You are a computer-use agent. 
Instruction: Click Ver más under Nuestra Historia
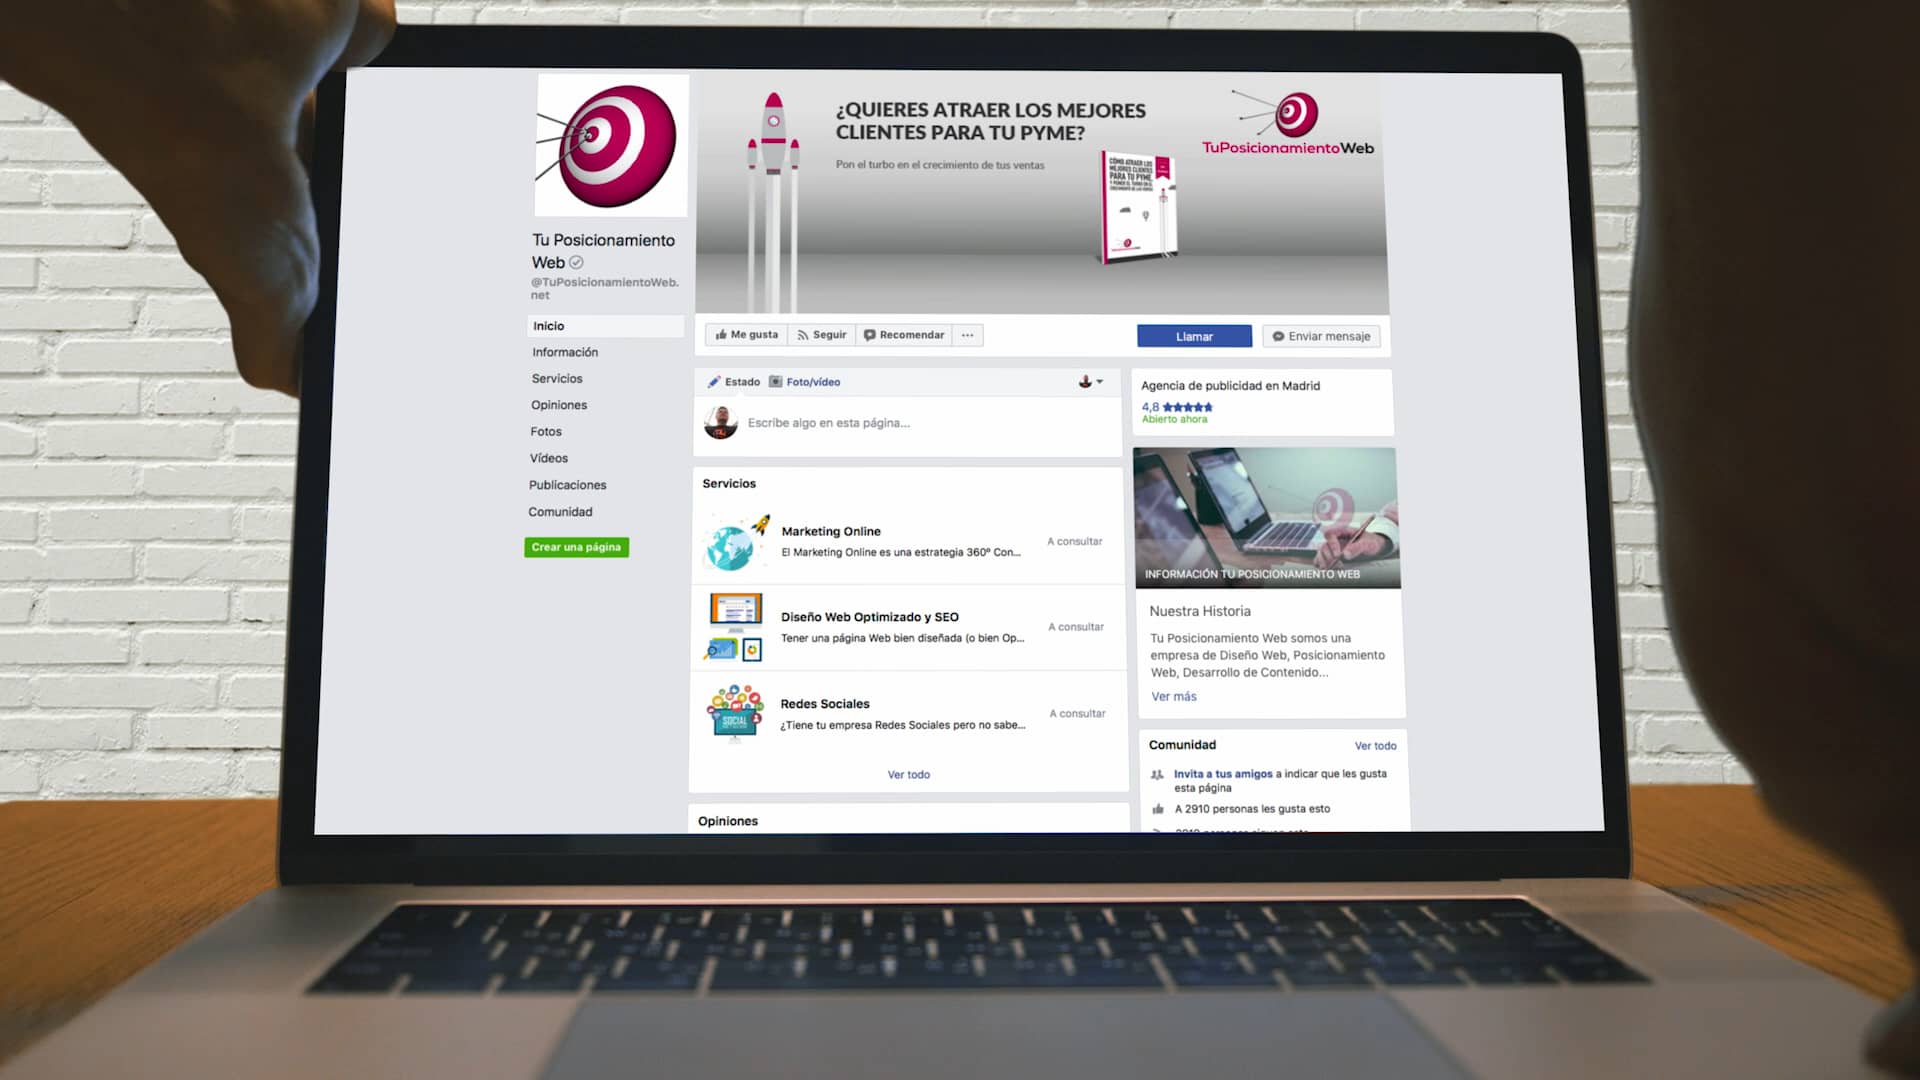pyautogui.click(x=1174, y=697)
